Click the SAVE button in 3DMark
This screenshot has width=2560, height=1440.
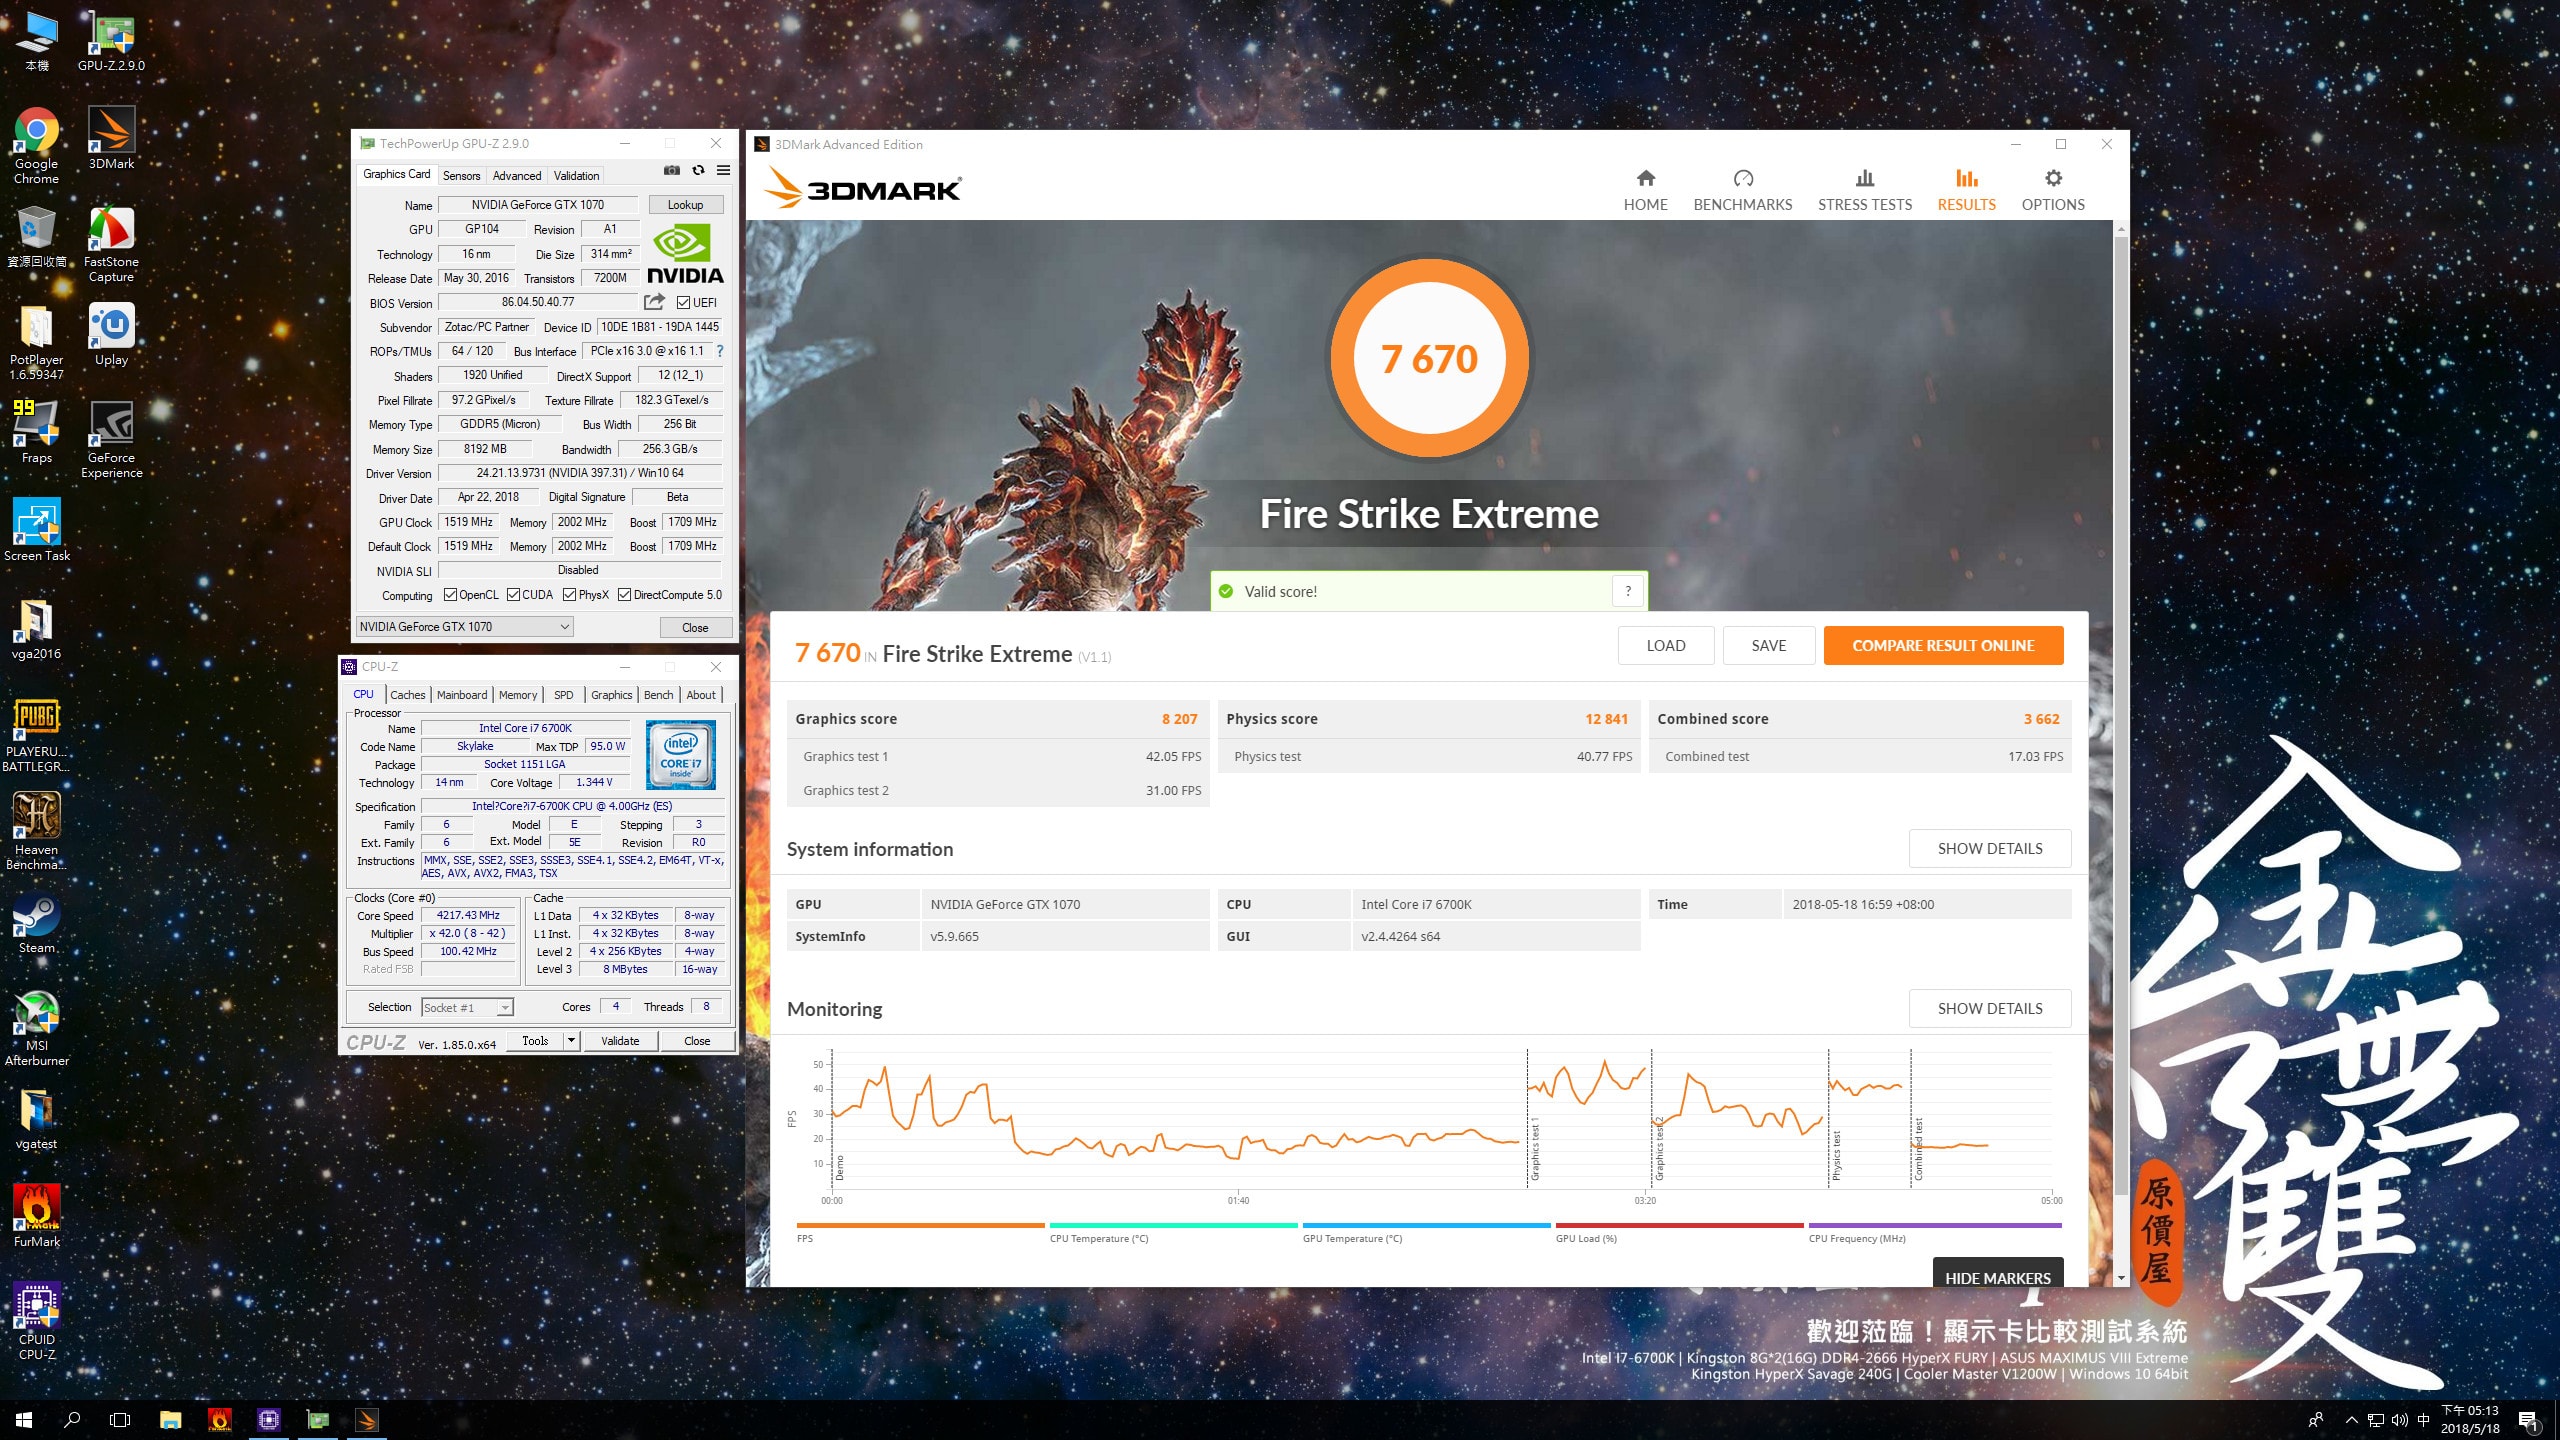1769,646
